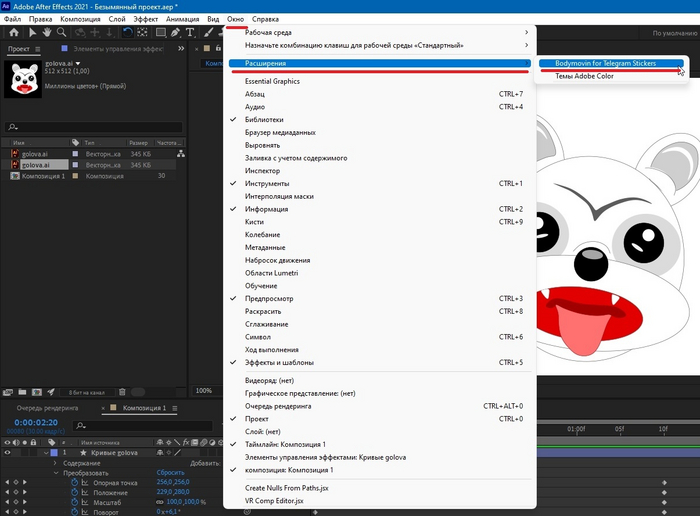Image resolution: width=700 pixels, height=516 pixels.
Task: Click the label color swatch of Кривые golova
Action: (54, 453)
